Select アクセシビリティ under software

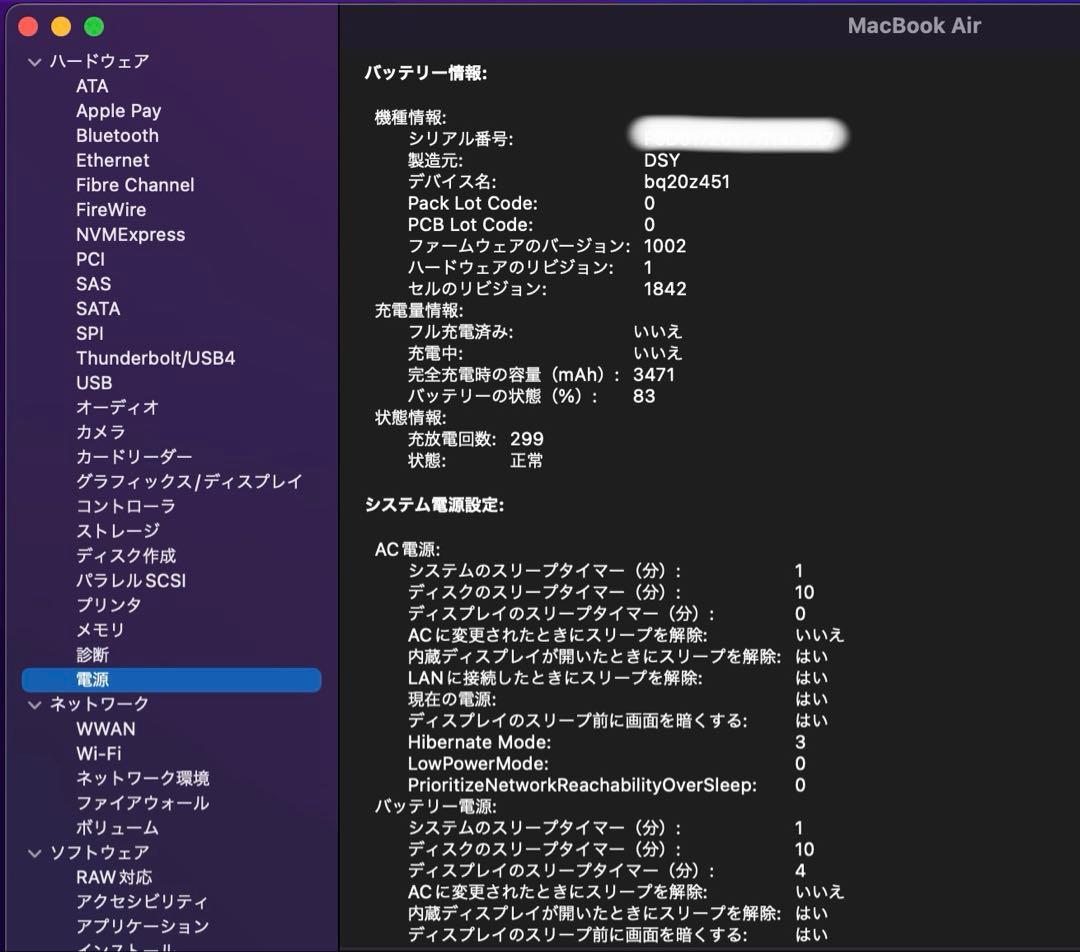tap(142, 902)
